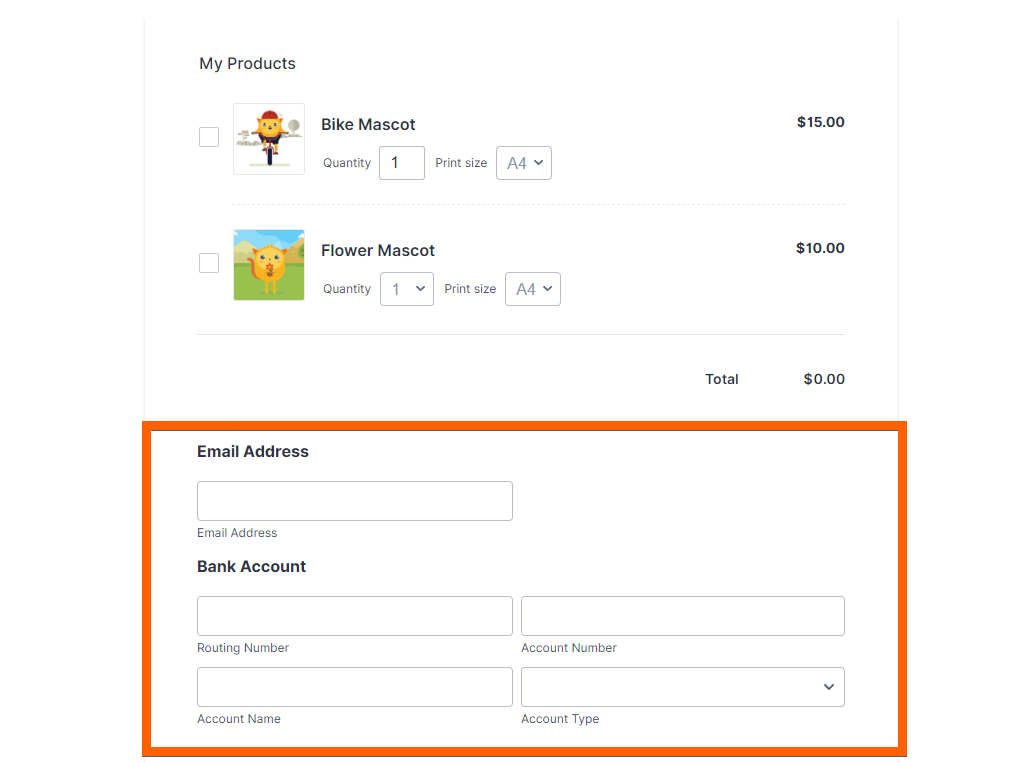Click the Flower Mascot product thumbnail
Image resolution: width=1031 pixels, height=763 pixels.
(269, 265)
